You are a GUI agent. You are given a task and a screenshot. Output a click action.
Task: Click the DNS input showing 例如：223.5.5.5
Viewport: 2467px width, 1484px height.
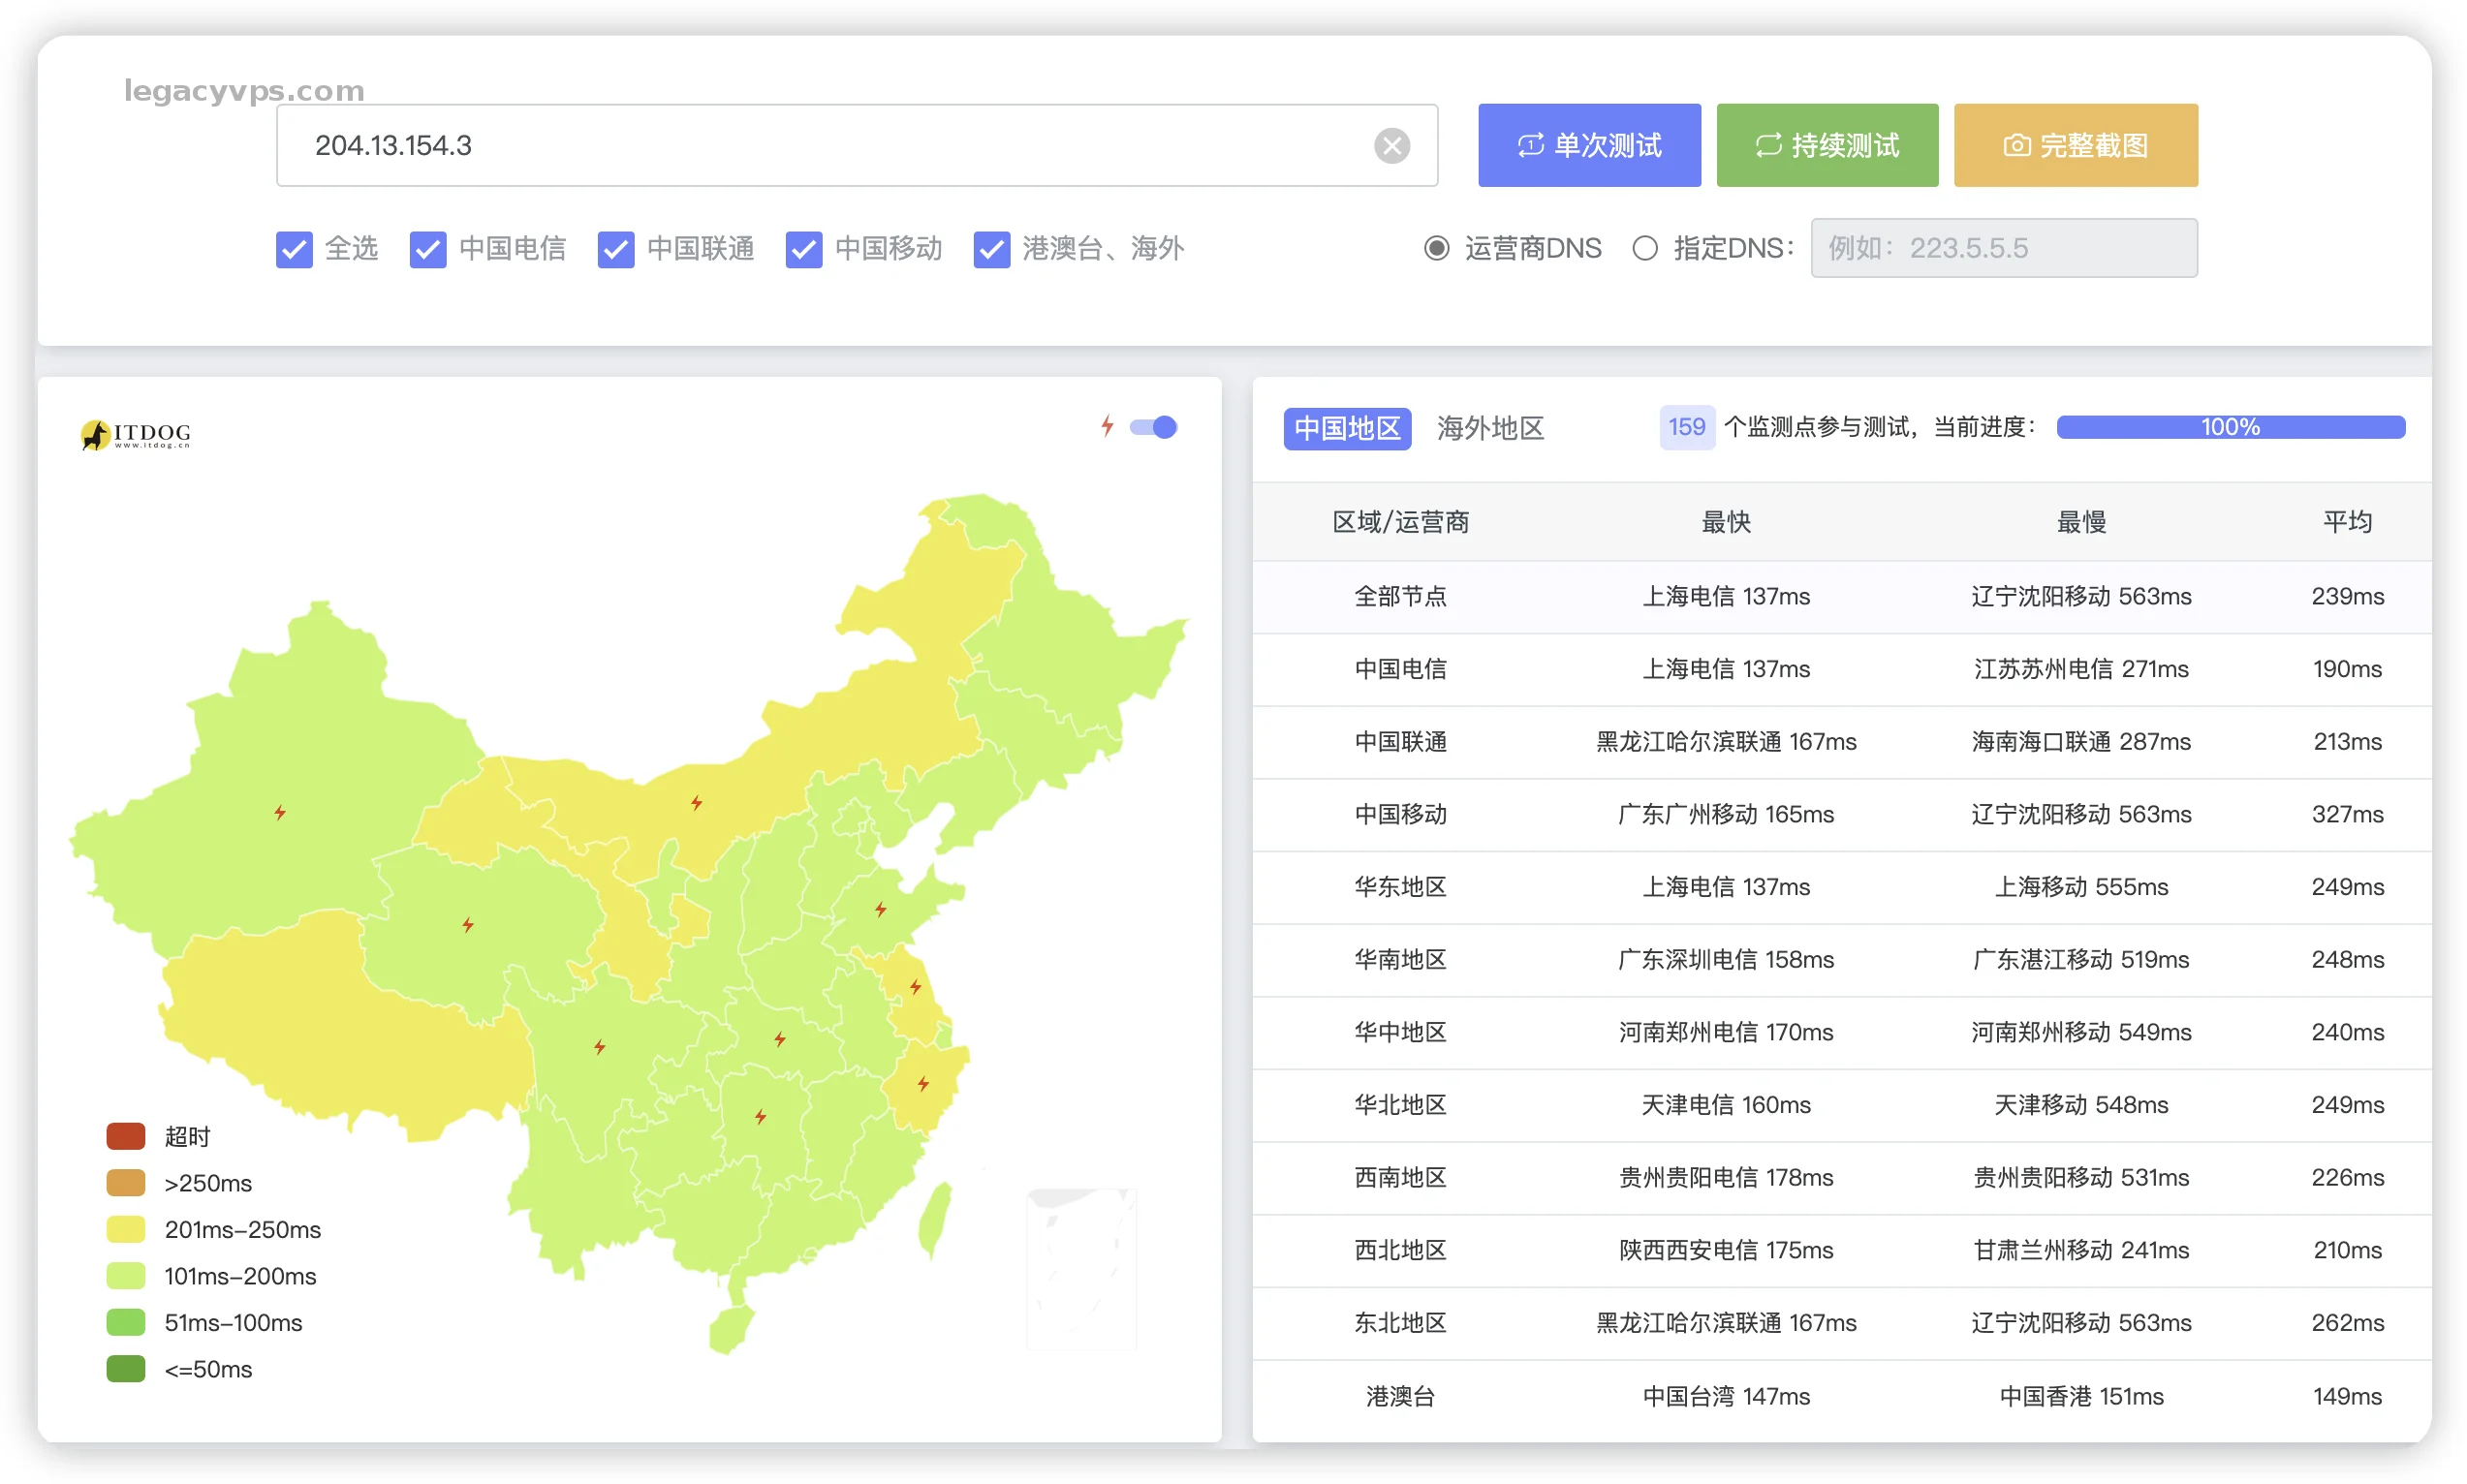pyautogui.click(x=2003, y=248)
